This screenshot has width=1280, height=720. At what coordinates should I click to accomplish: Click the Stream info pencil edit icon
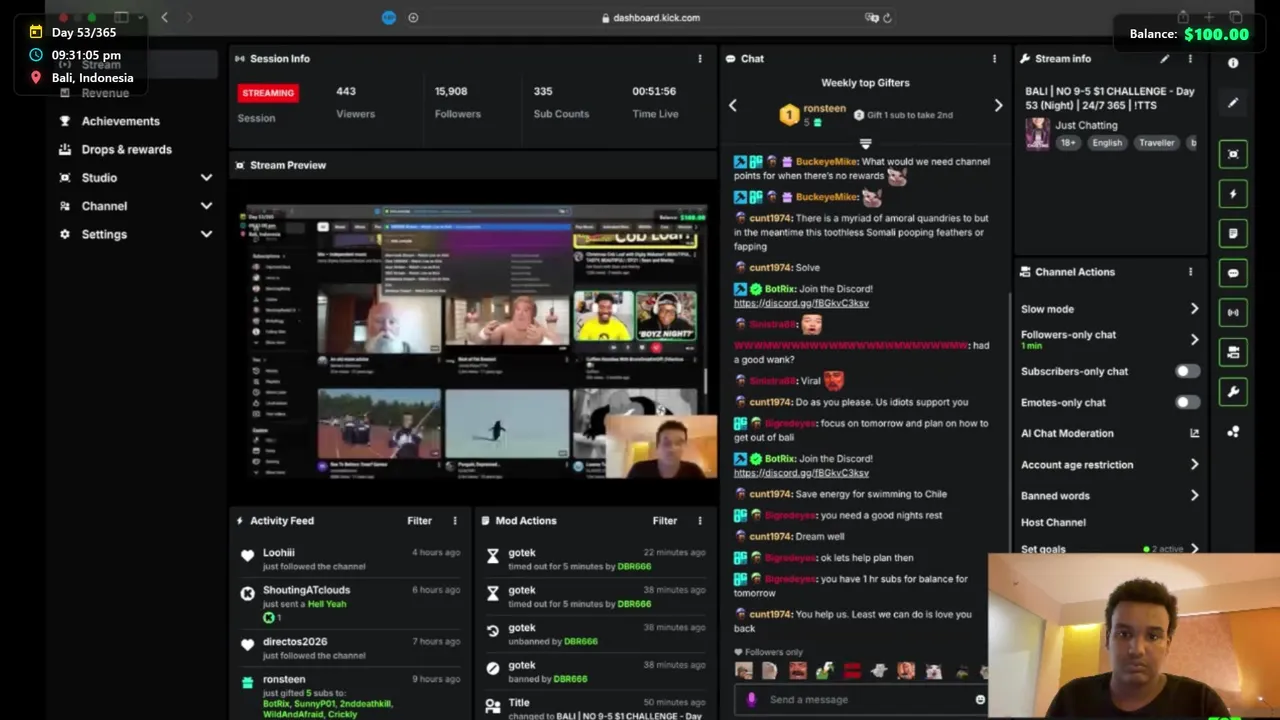[x=1164, y=59]
